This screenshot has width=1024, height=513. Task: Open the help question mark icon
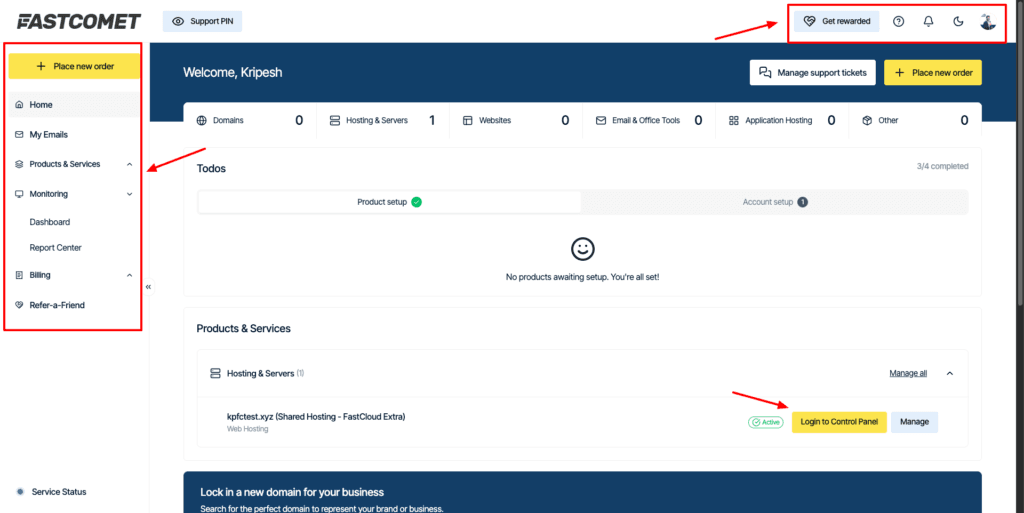coord(899,22)
